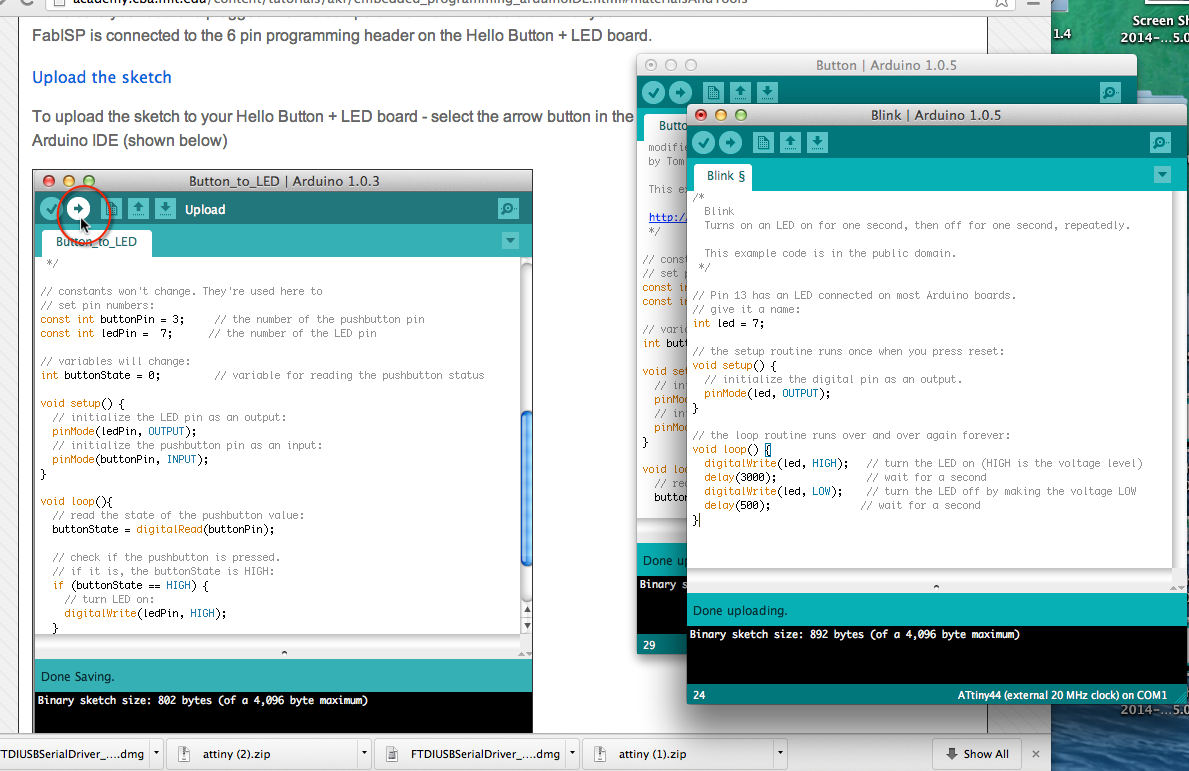
Task: Click 'ATtiny44 (external 20 MHz clock) on COM1' status
Action: click(1062, 694)
